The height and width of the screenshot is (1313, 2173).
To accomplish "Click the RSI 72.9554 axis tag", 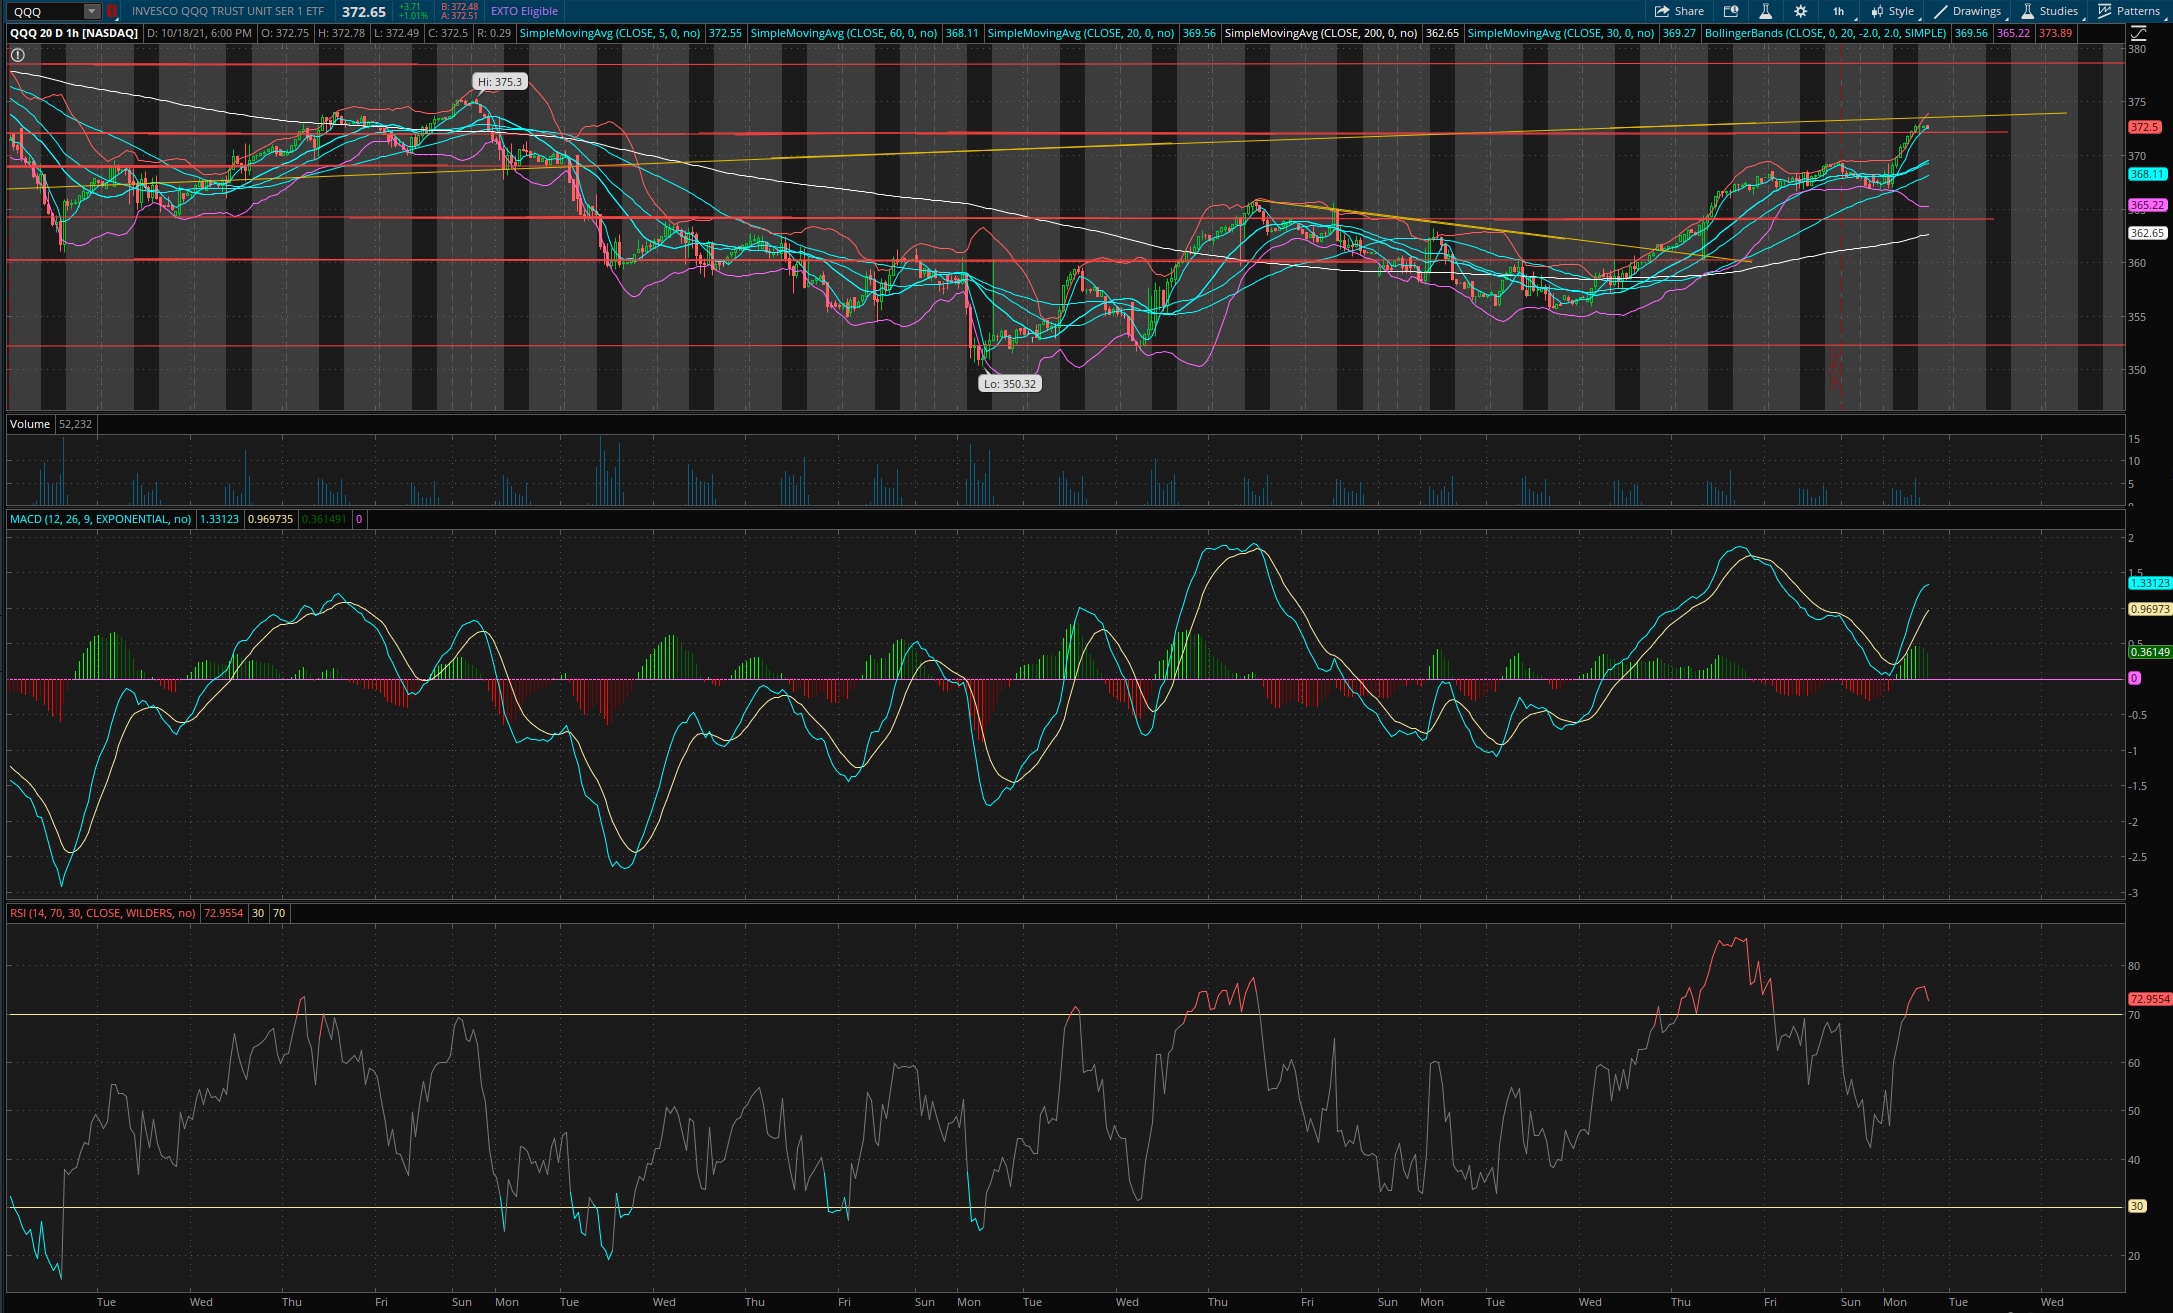I will pyautogui.click(x=2150, y=999).
